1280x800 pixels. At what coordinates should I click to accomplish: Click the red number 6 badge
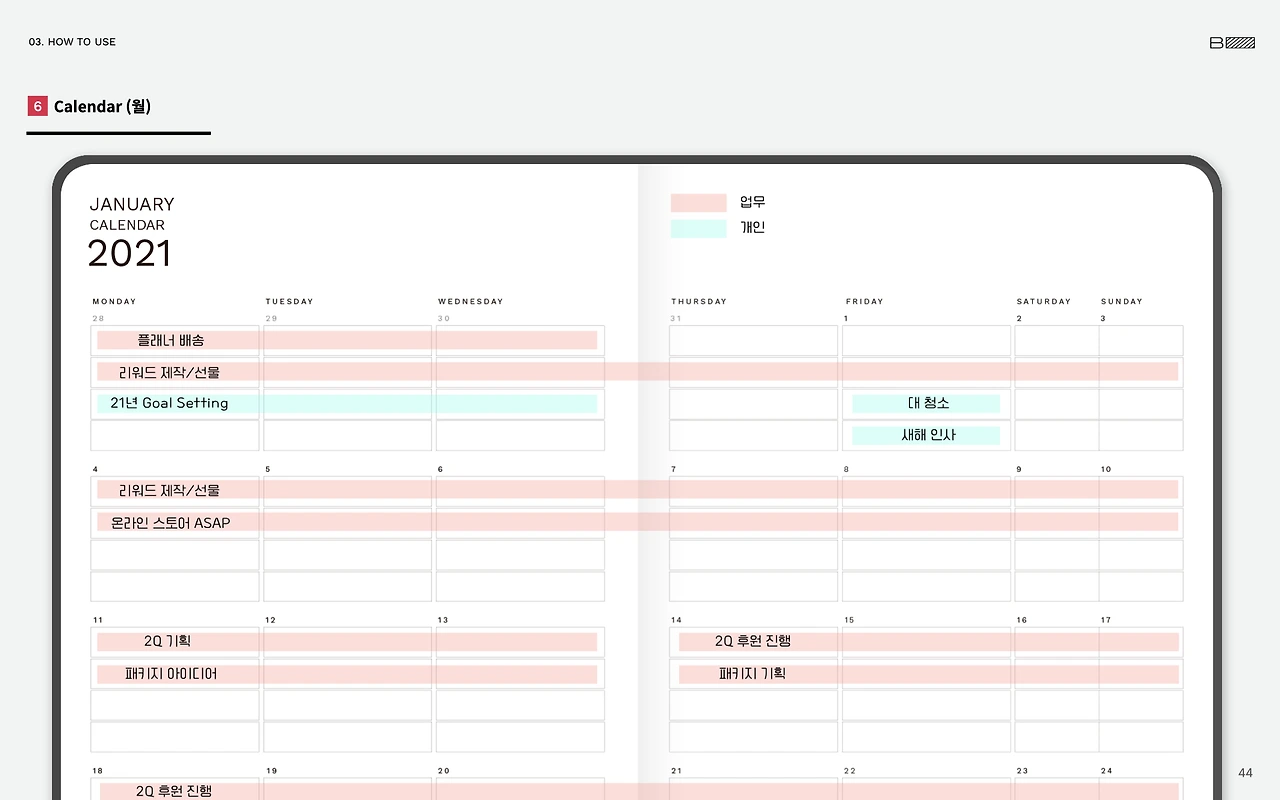click(x=38, y=106)
